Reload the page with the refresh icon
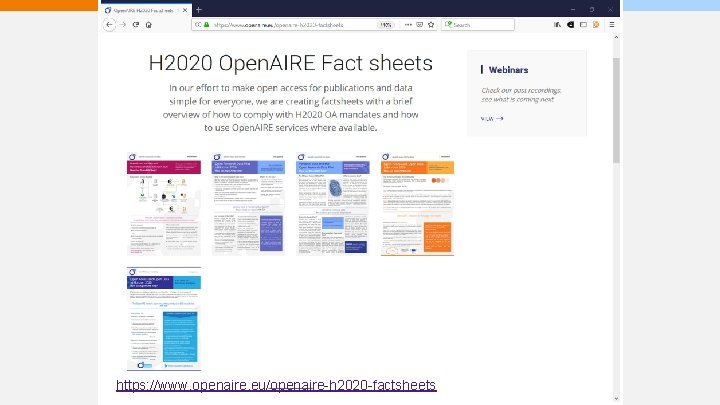The image size is (720, 405). coord(136,25)
